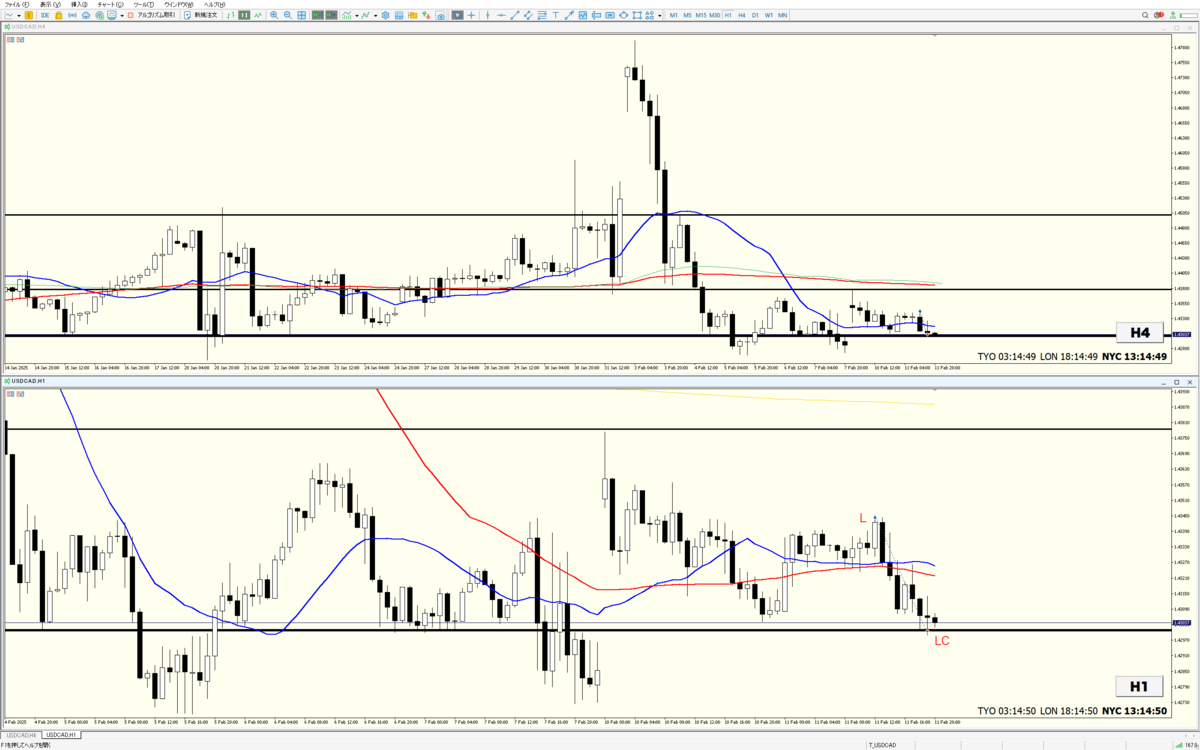
Task: Click the connection status bar indicator
Action: coord(1186,745)
